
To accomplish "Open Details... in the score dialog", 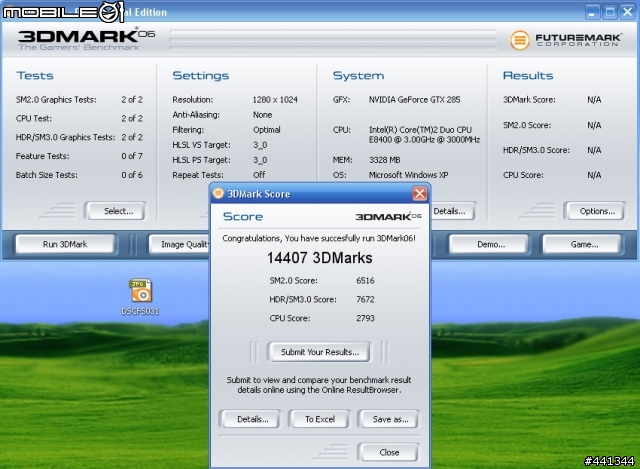I will [x=250, y=419].
